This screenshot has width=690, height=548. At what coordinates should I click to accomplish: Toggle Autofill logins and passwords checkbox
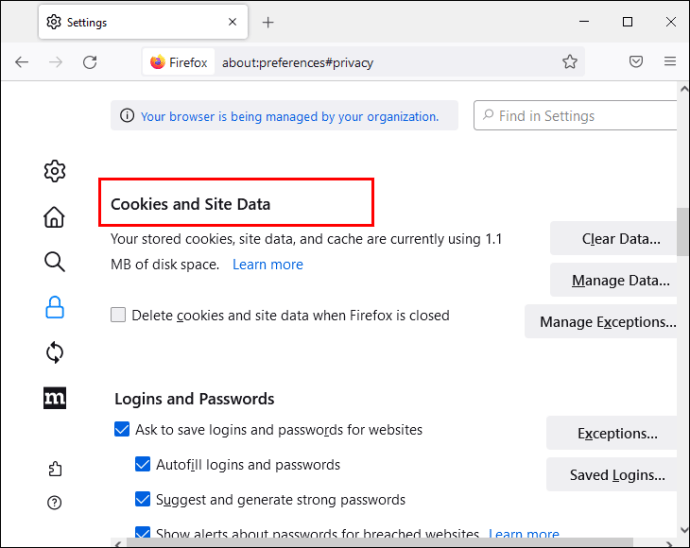[143, 464]
